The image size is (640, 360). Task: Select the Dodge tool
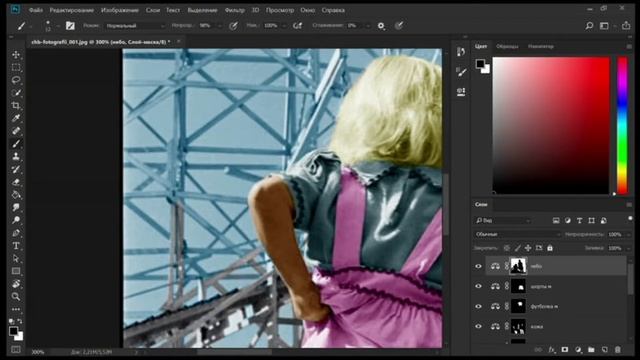(x=16, y=220)
